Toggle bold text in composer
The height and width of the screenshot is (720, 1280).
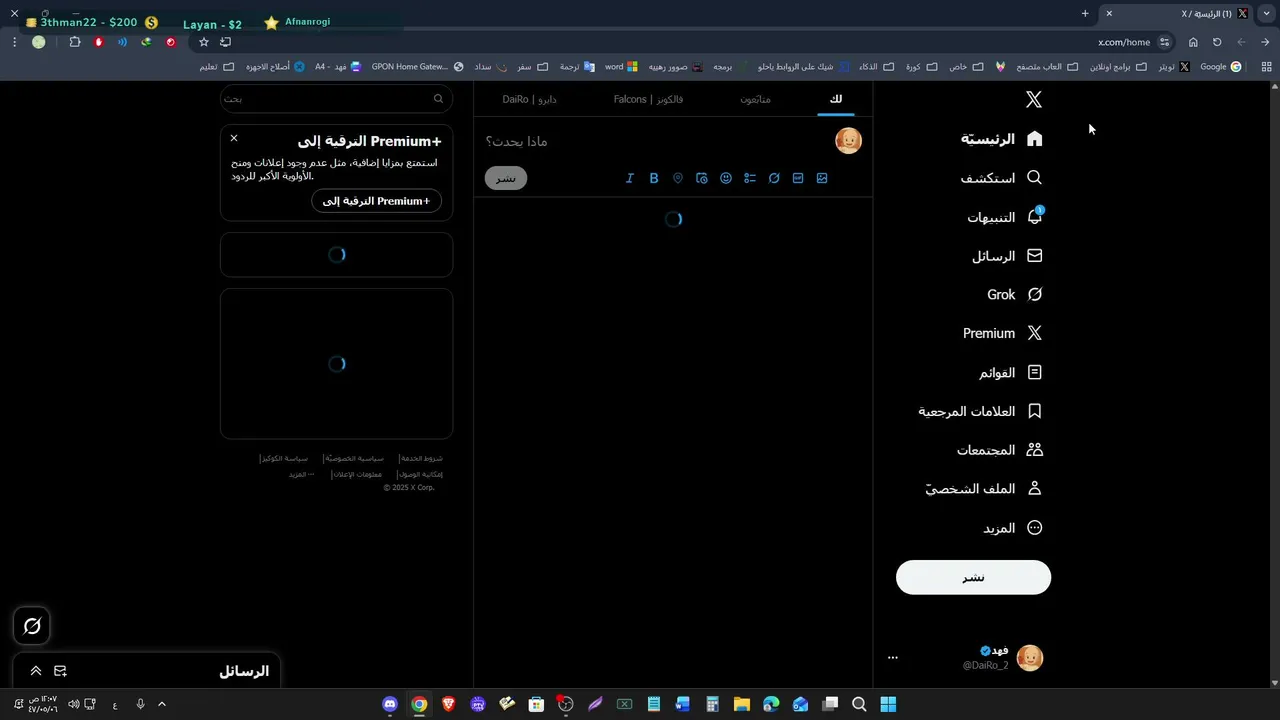click(x=654, y=178)
